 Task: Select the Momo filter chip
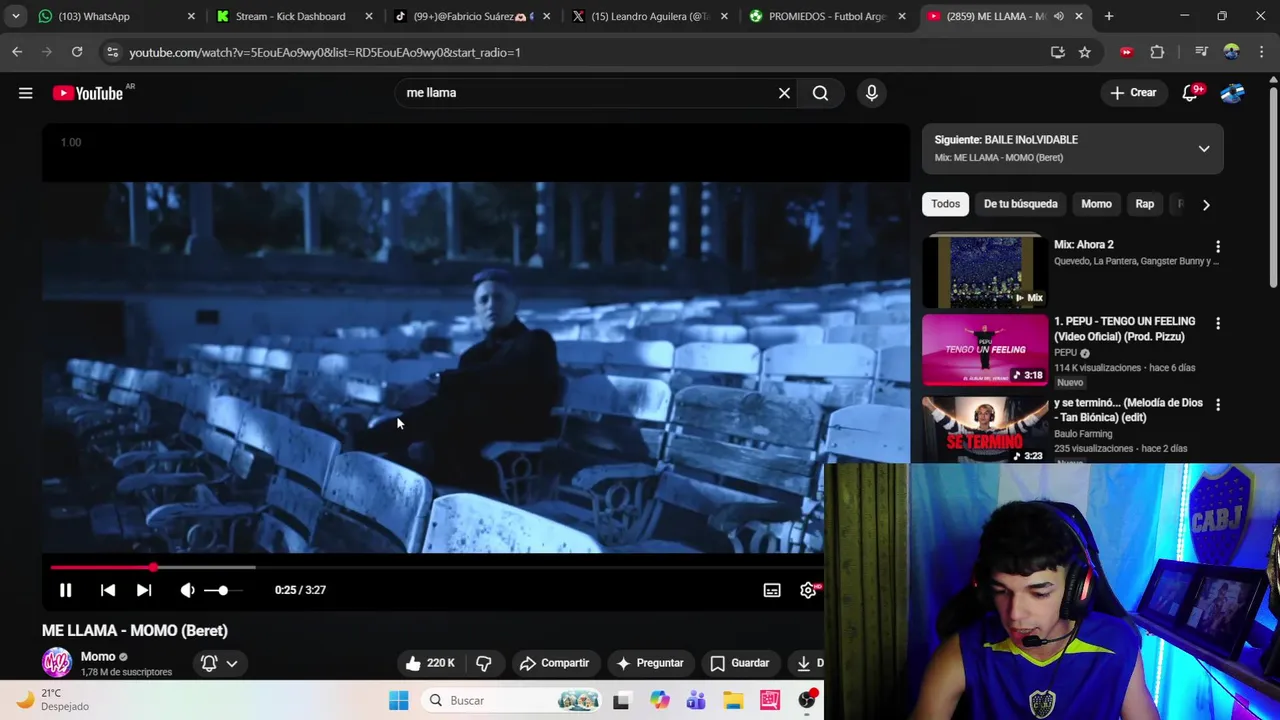(1096, 204)
